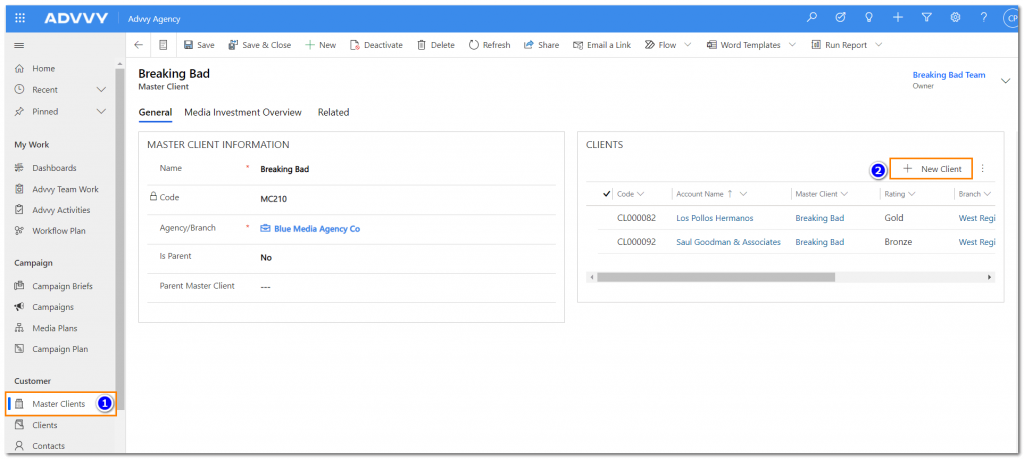Toggle the select-all checkmark in Clients grid
The height and width of the screenshot is (459, 1024).
[x=606, y=194]
